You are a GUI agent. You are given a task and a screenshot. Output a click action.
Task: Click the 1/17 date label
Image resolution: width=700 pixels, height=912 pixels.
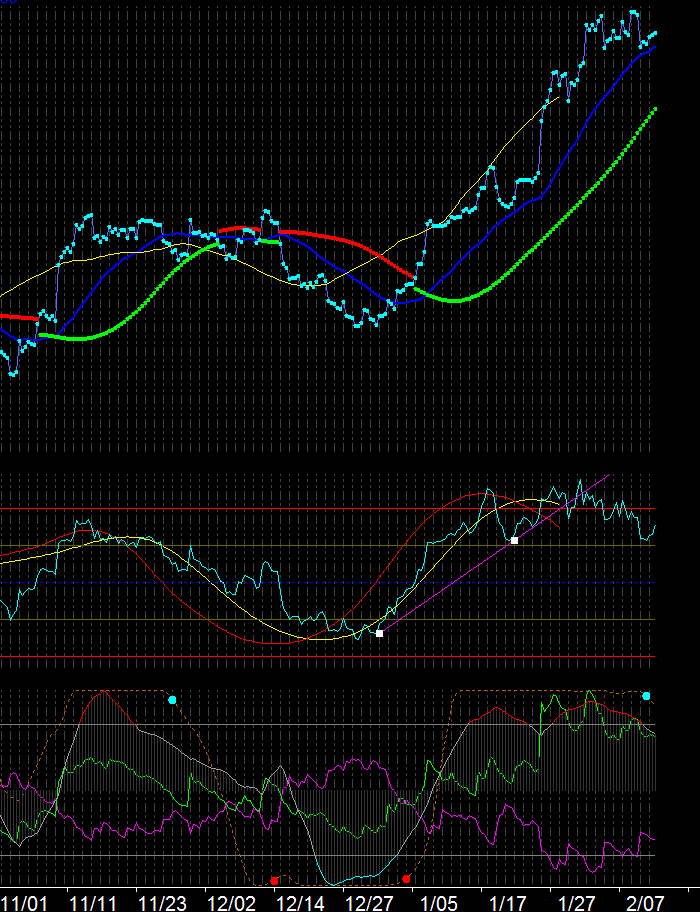(x=508, y=903)
